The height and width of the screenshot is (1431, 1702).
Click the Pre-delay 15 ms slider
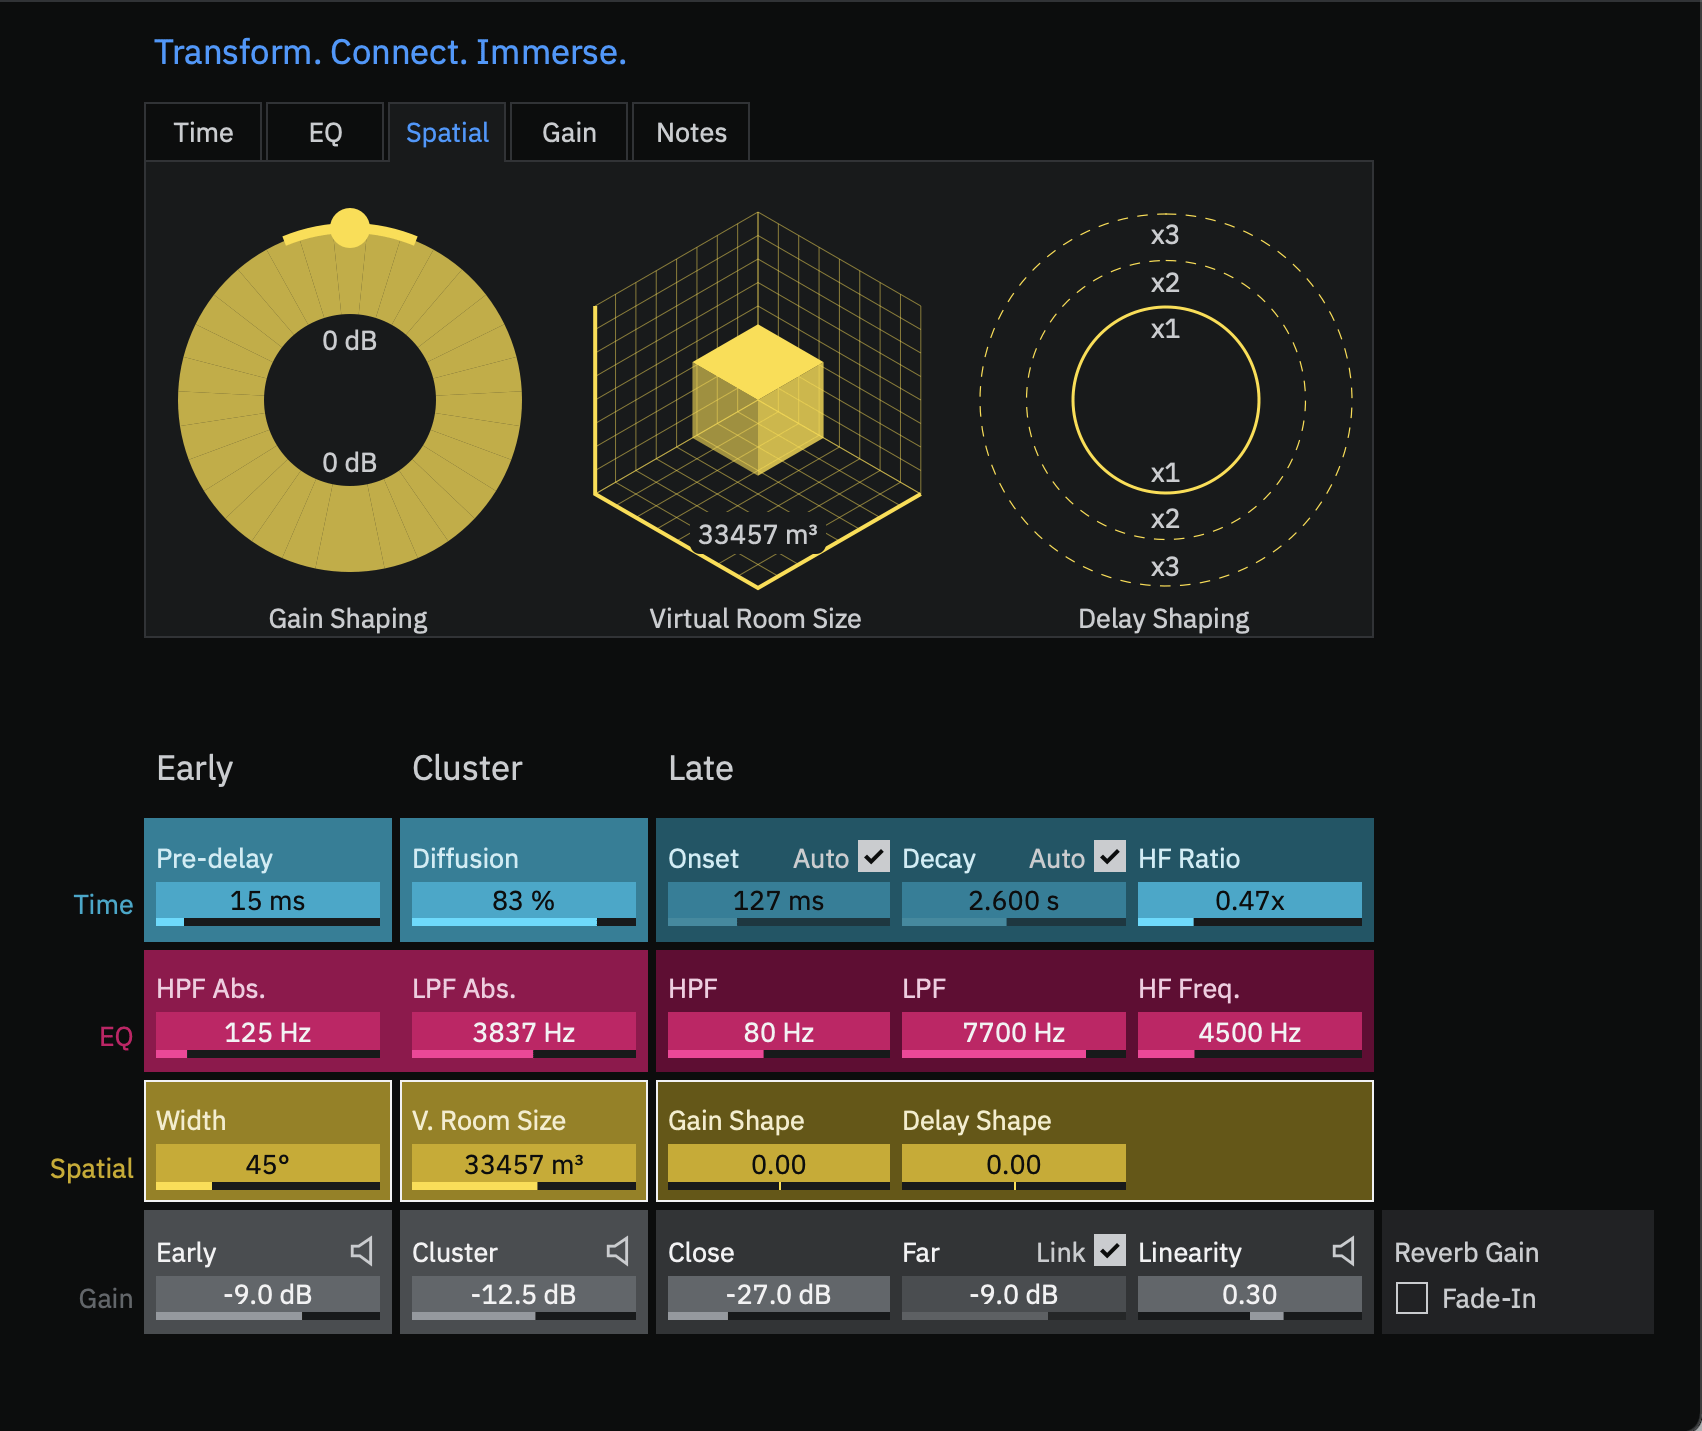(268, 903)
